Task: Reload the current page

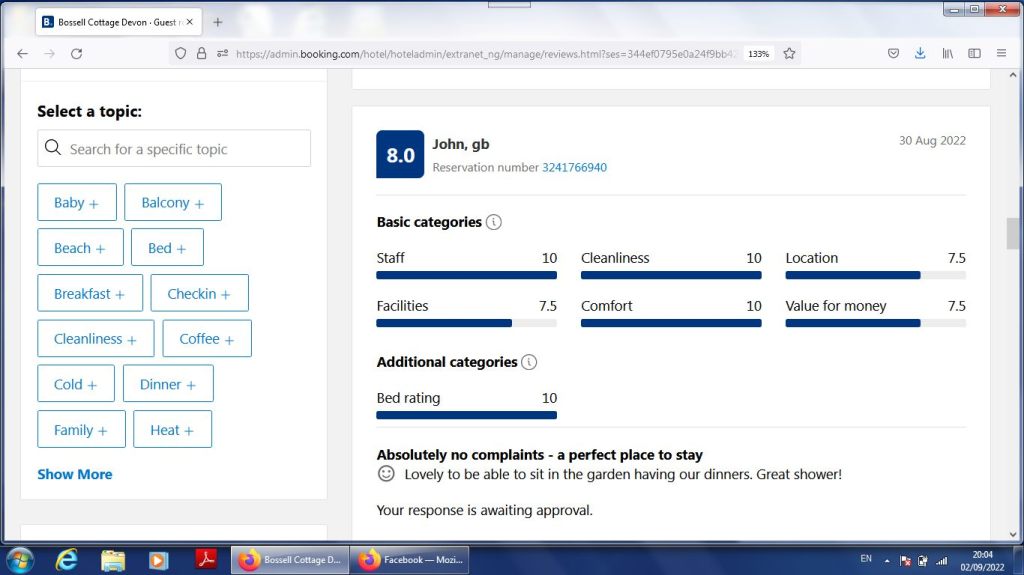Action: [x=76, y=54]
